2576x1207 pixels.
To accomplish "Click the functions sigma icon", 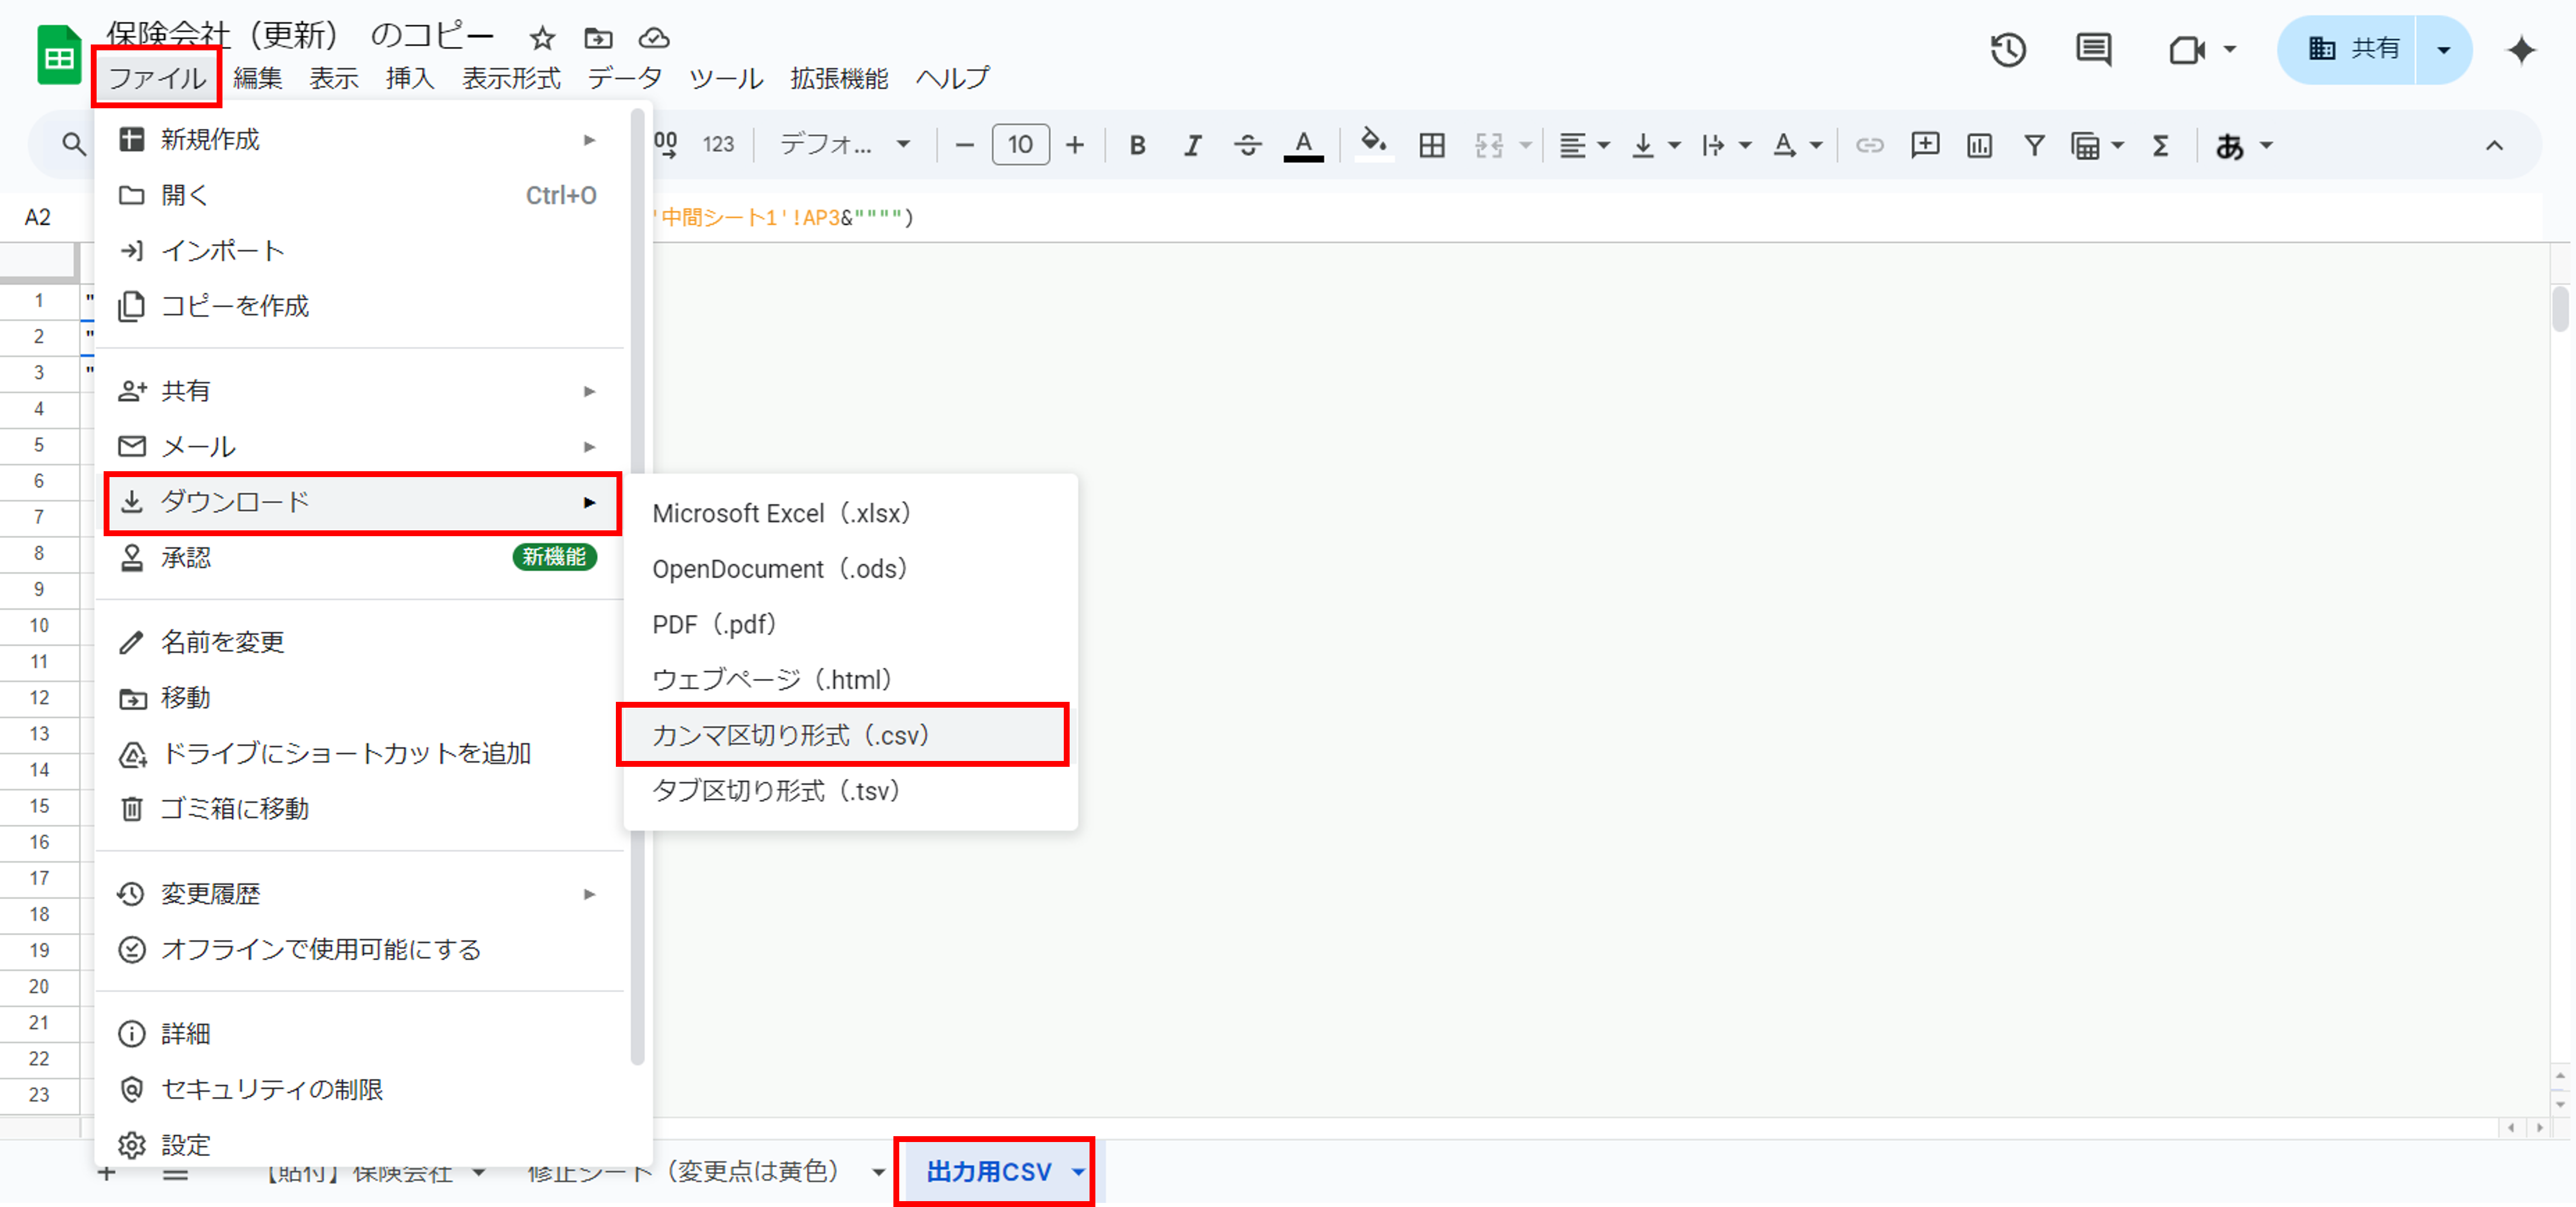I will [x=2160, y=146].
